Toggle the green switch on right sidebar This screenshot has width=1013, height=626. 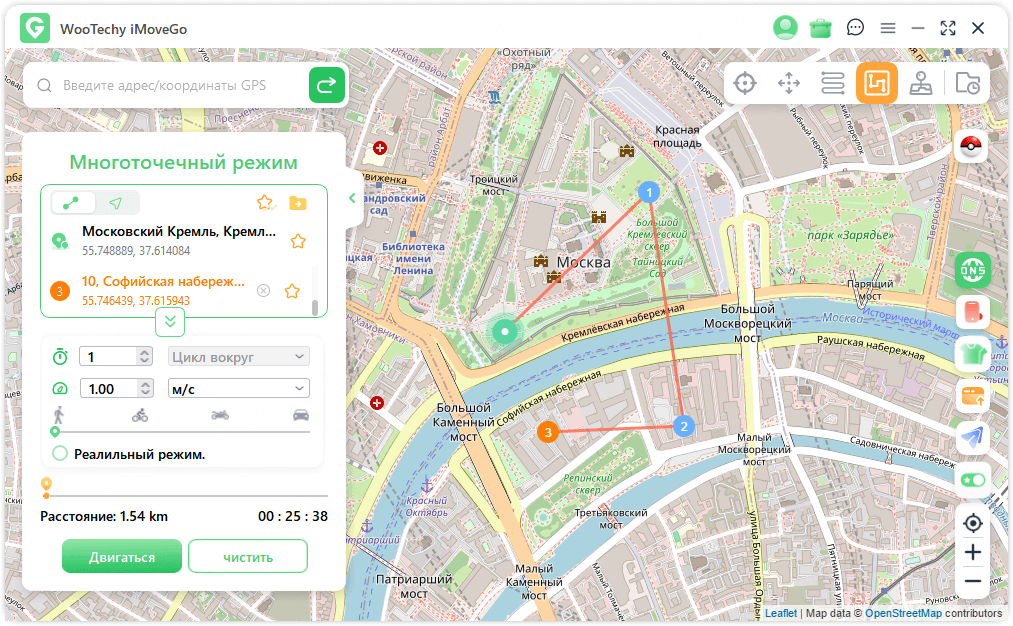click(x=972, y=480)
